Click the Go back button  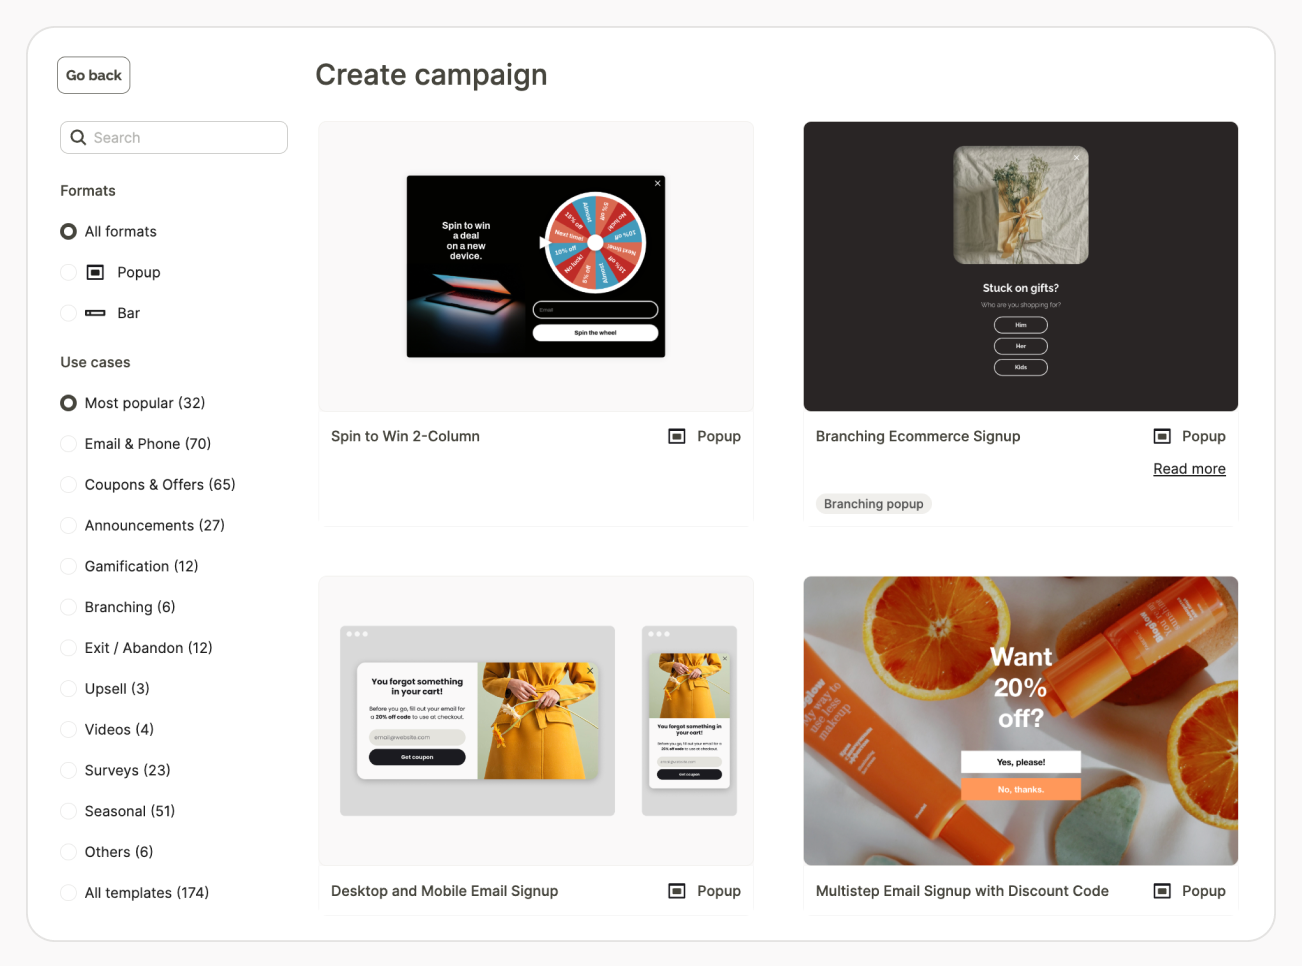94,75
